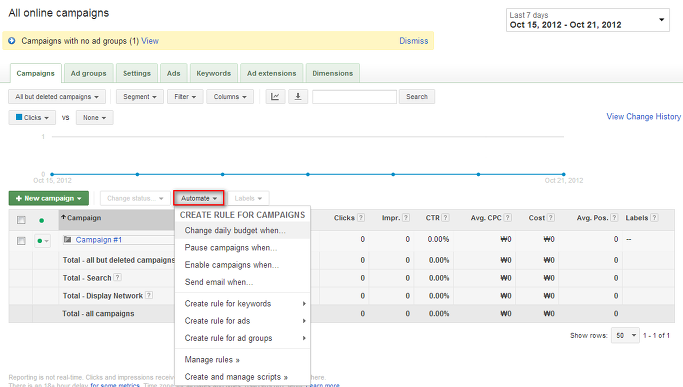Switch to the Ad extensions tab
683x387 pixels.
(271, 73)
